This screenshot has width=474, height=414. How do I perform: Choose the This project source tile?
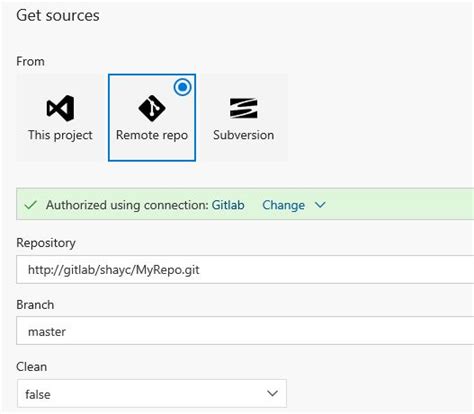[60, 117]
